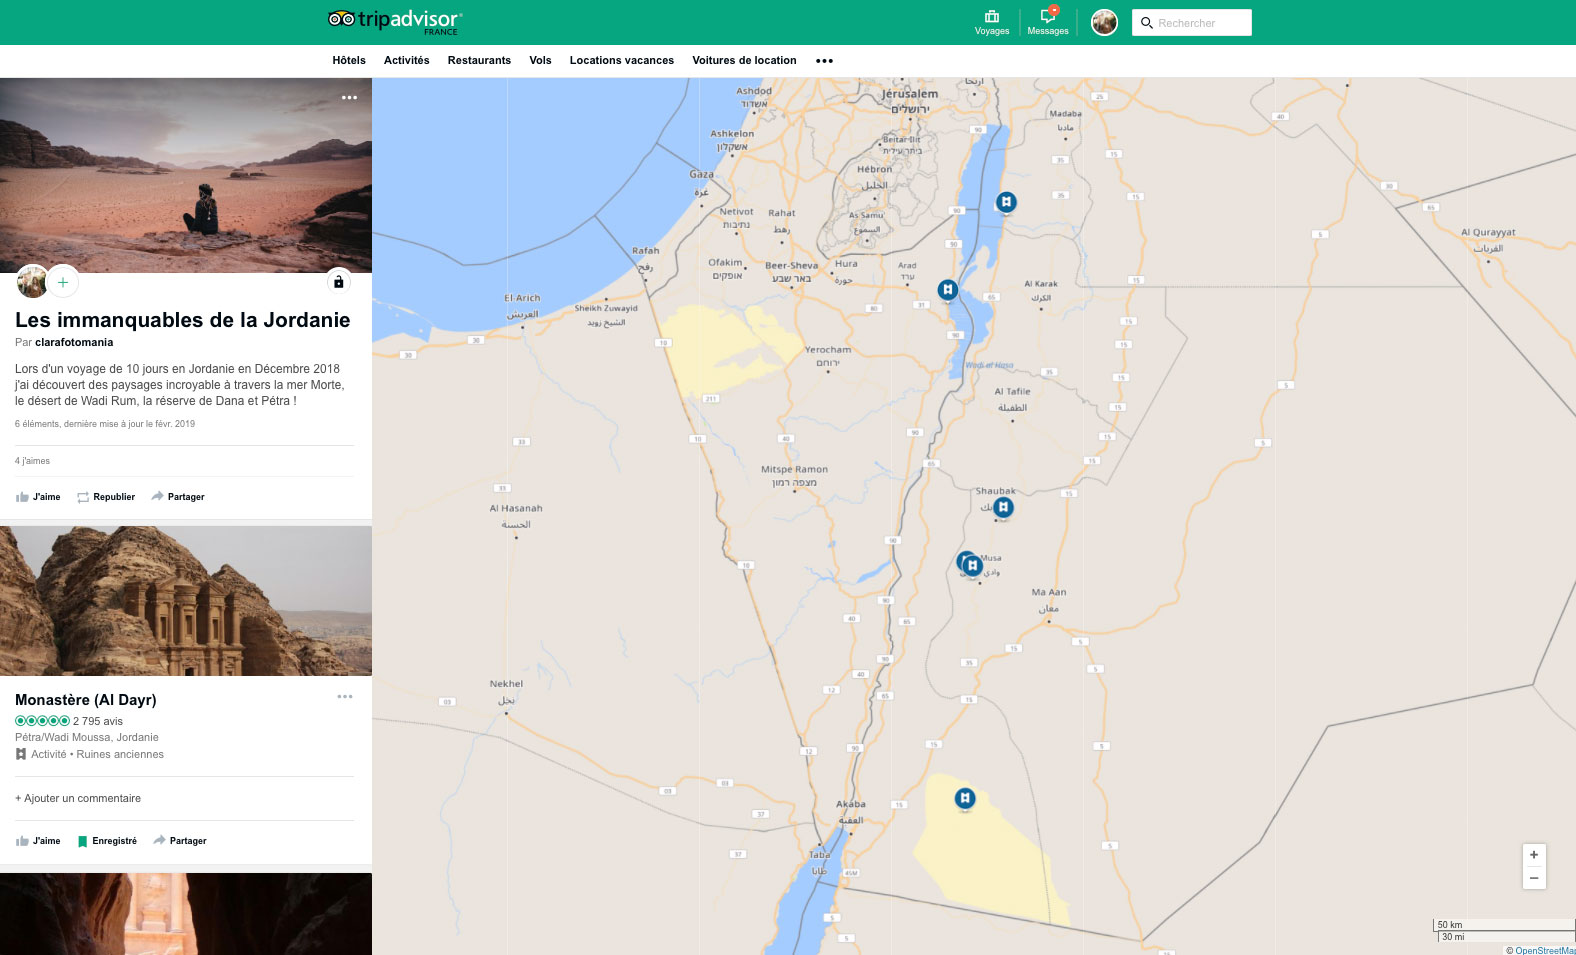Open the user profile avatar in header
Image resolution: width=1576 pixels, height=955 pixels.
tap(1104, 22)
